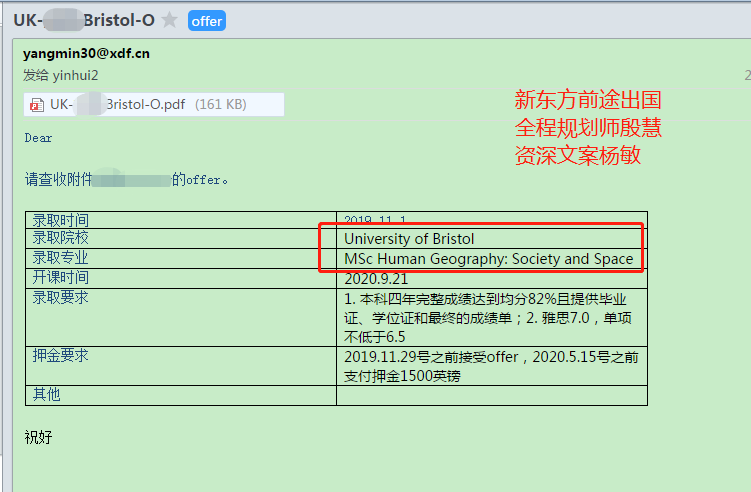Click sender yangmin30@xdf.cn
The width and height of the screenshot is (751, 492).
coord(86,53)
